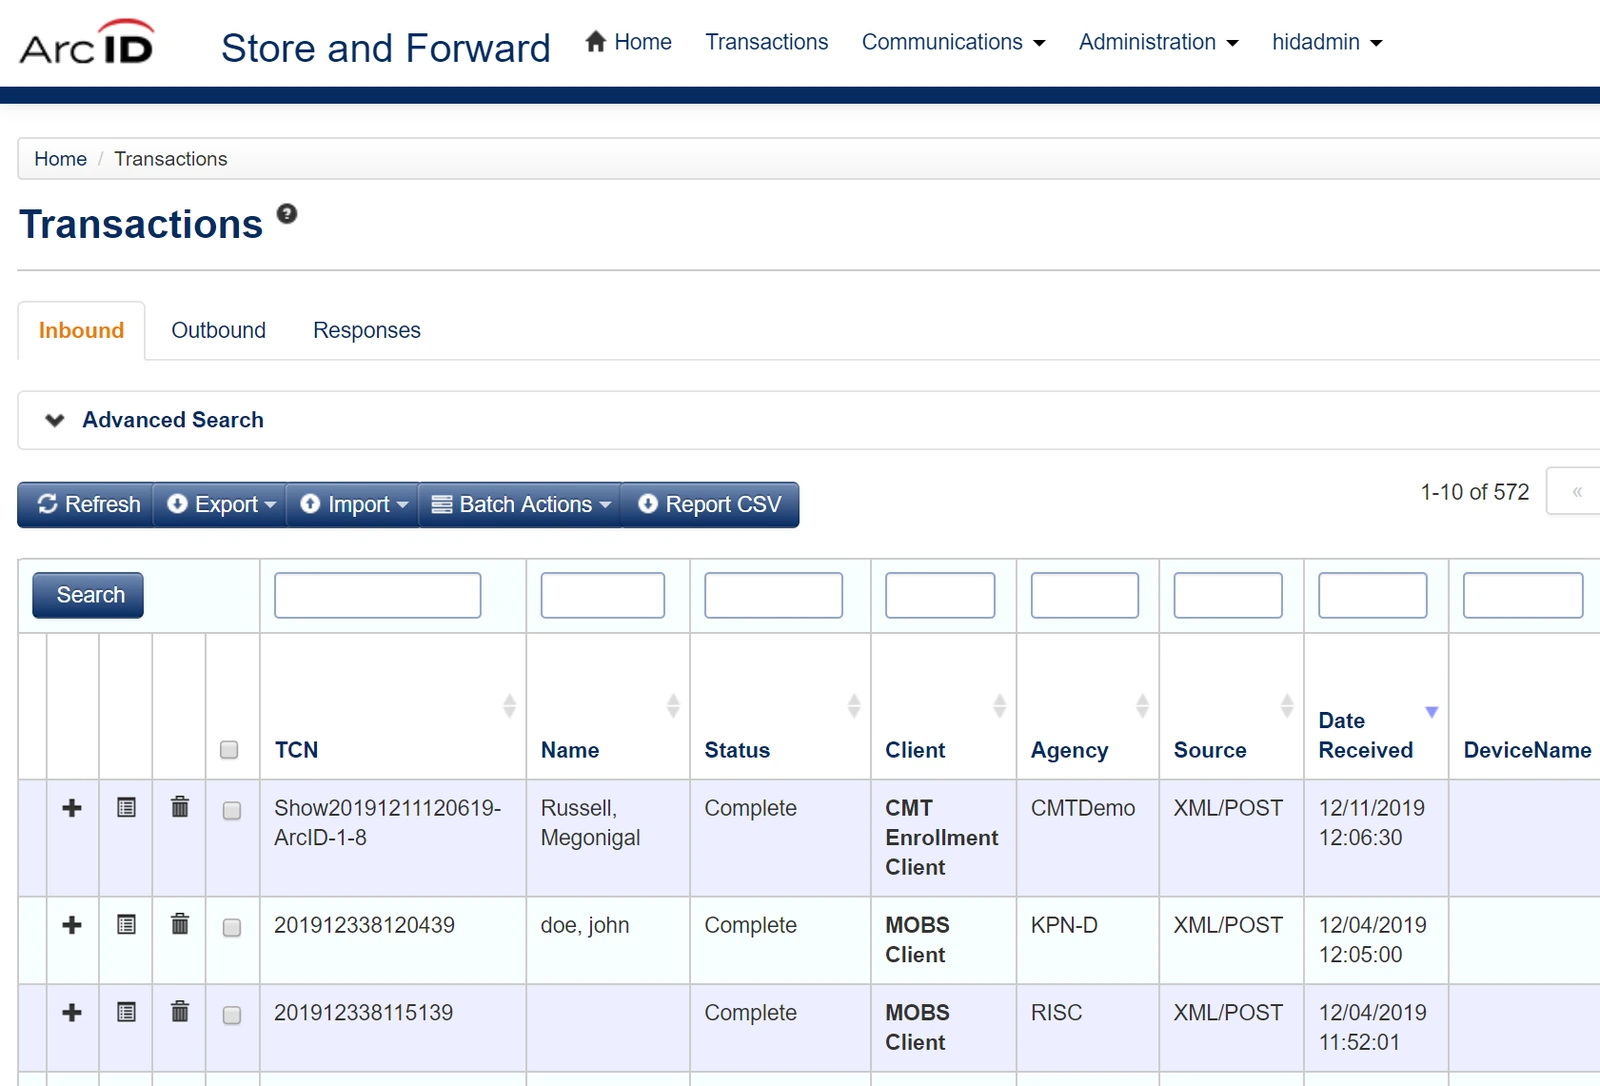The height and width of the screenshot is (1086, 1600).
Task: Click the help question mark icon beside Transactions
Action: [x=287, y=213]
